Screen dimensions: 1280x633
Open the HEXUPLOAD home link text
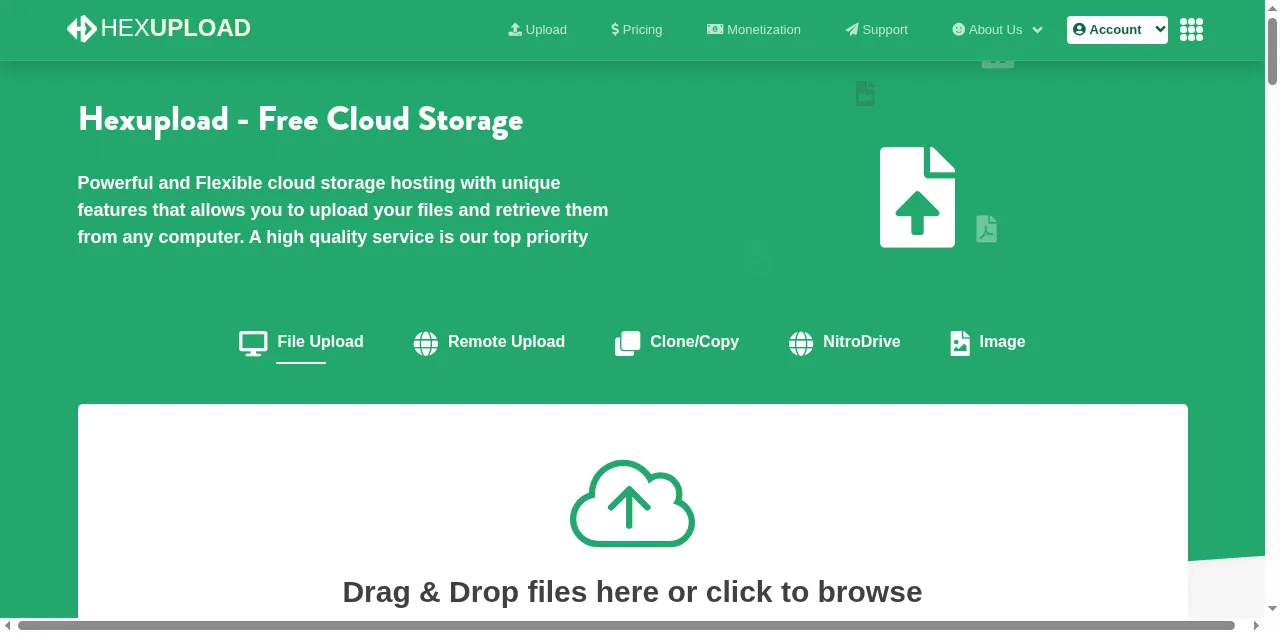[x=176, y=28]
